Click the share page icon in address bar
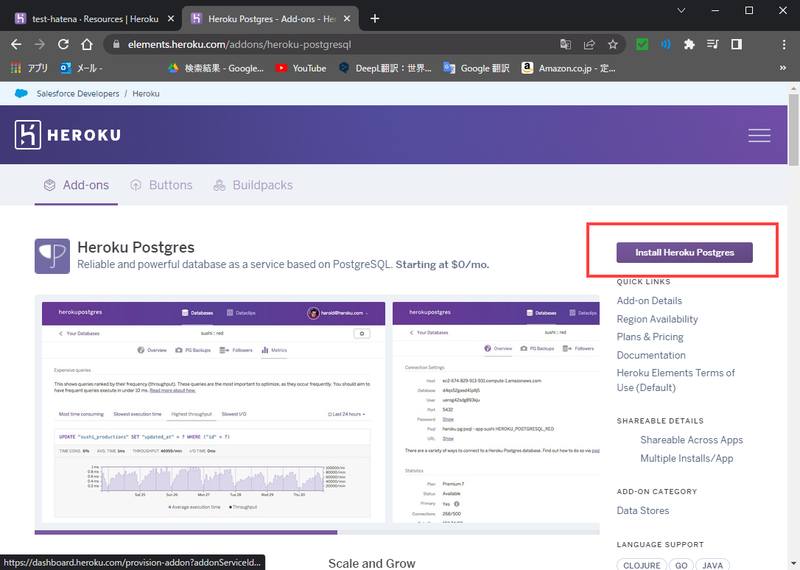This screenshot has width=800, height=570. 589,44
